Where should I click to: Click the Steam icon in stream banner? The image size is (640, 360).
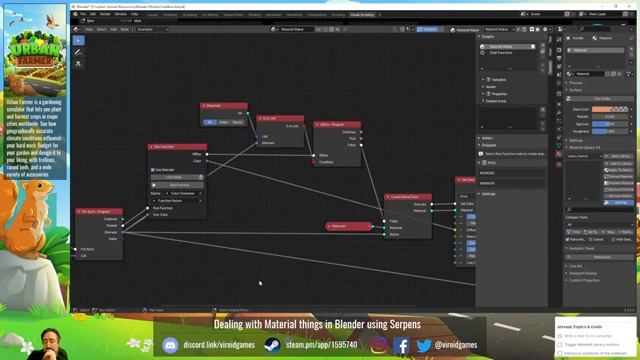272,345
